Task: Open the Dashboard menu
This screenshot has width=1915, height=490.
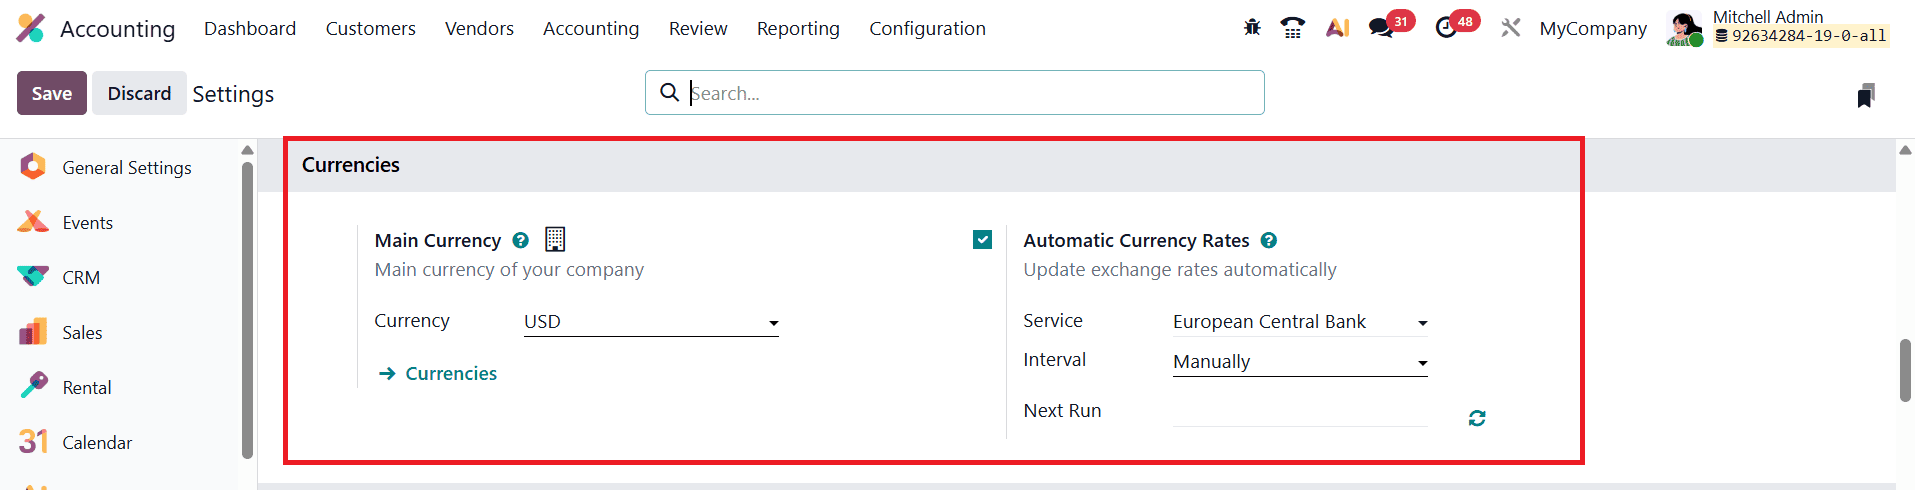Action: click(250, 28)
